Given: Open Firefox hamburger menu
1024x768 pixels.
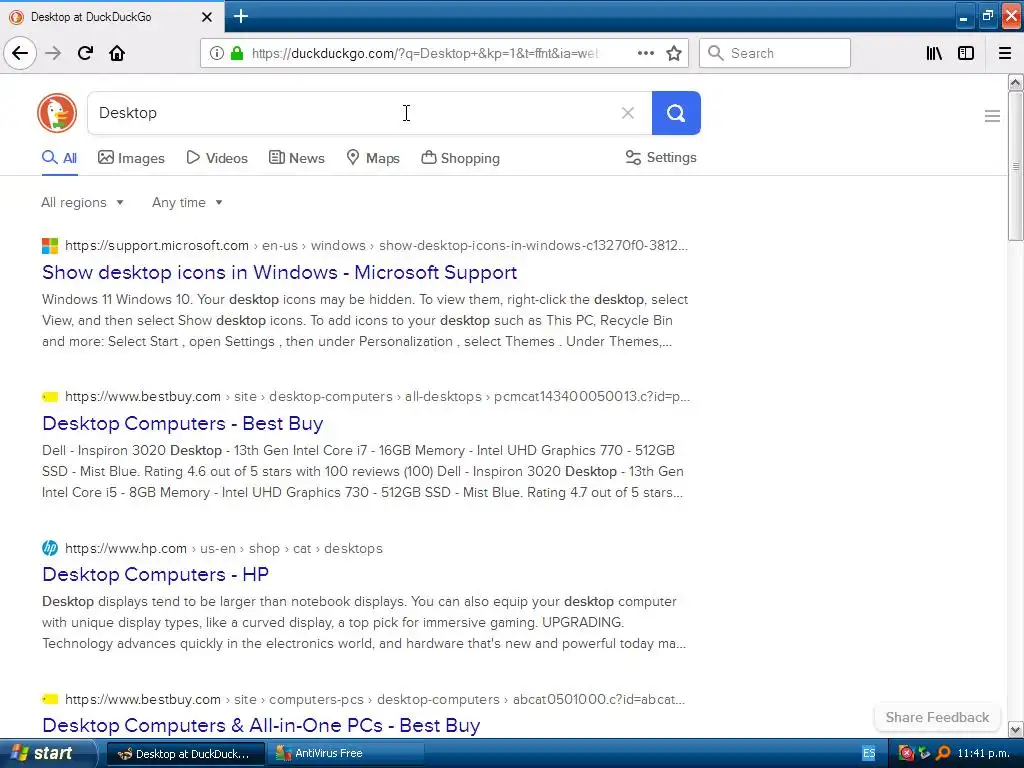Looking at the screenshot, I should [1005, 53].
